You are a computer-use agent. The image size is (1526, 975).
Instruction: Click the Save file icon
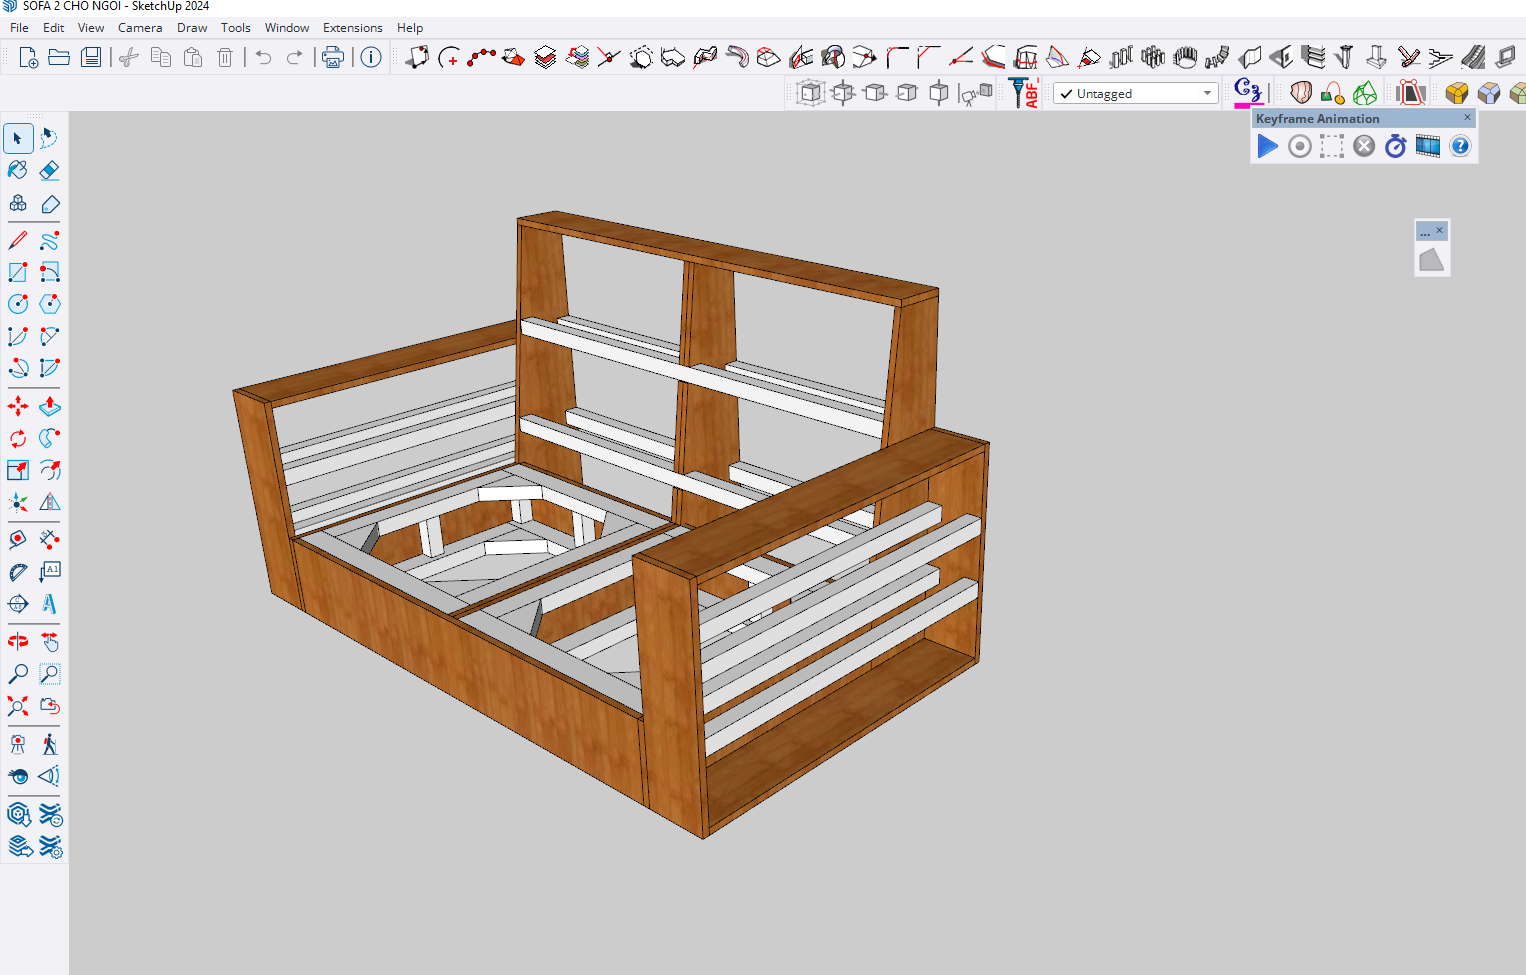point(91,57)
